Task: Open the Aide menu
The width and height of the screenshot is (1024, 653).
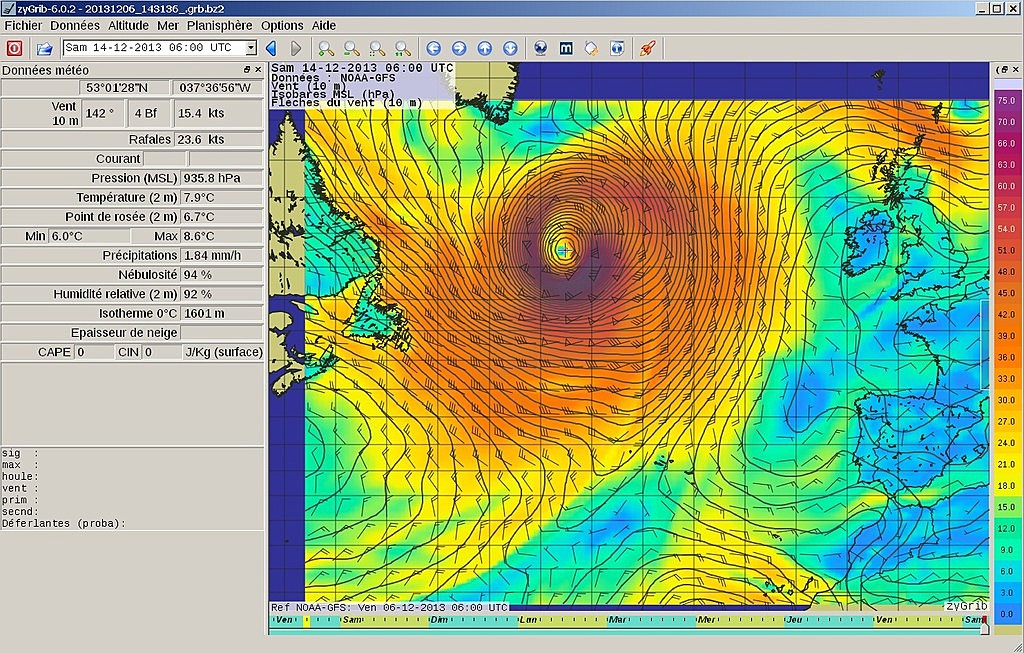Action: pyautogui.click(x=324, y=25)
